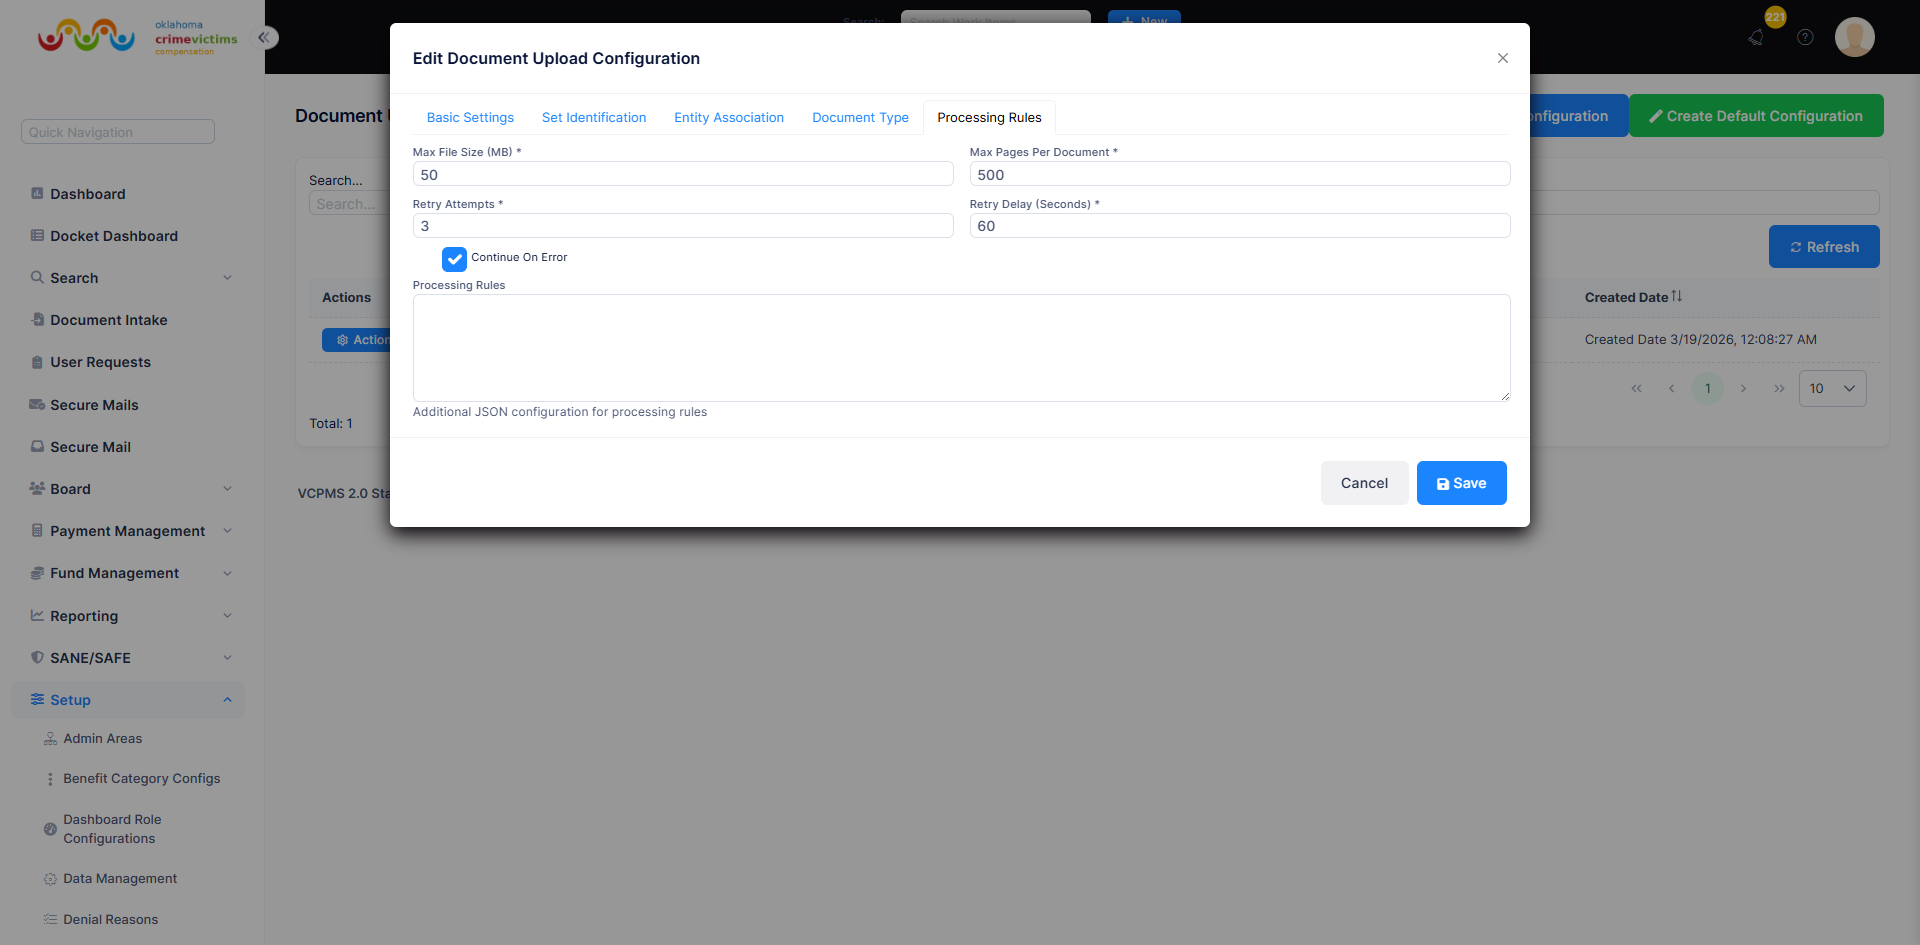The image size is (1920, 945).
Task: Open the help icon
Action: [x=1805, y=37]
